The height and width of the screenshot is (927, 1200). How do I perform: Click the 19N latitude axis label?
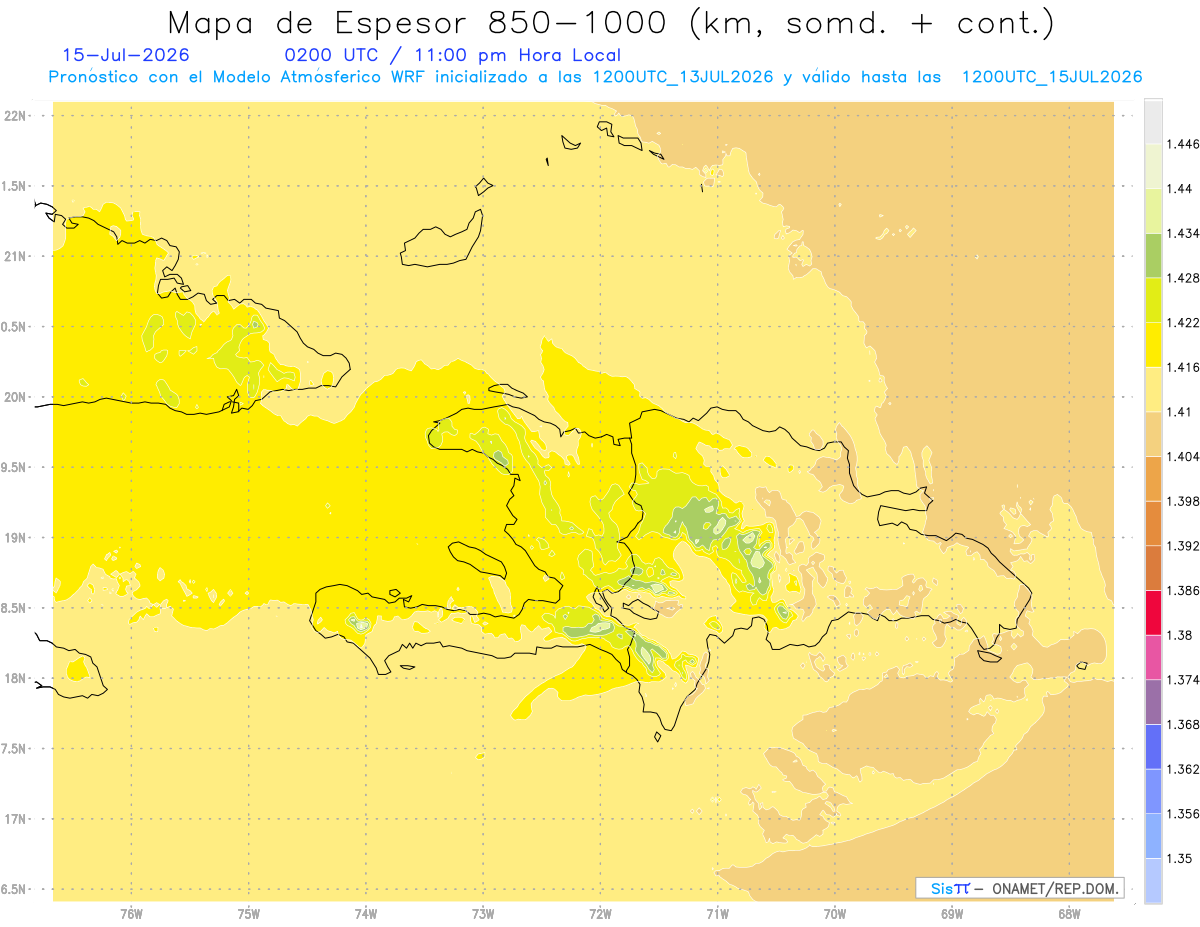tap(15, 538)
